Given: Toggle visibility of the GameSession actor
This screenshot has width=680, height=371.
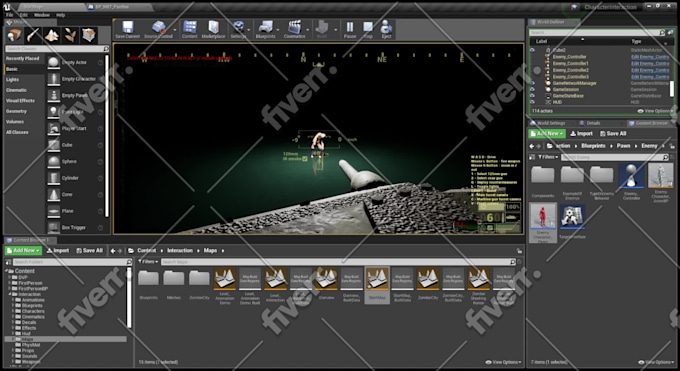Looking at the screenshot, I should coord(533,89).
